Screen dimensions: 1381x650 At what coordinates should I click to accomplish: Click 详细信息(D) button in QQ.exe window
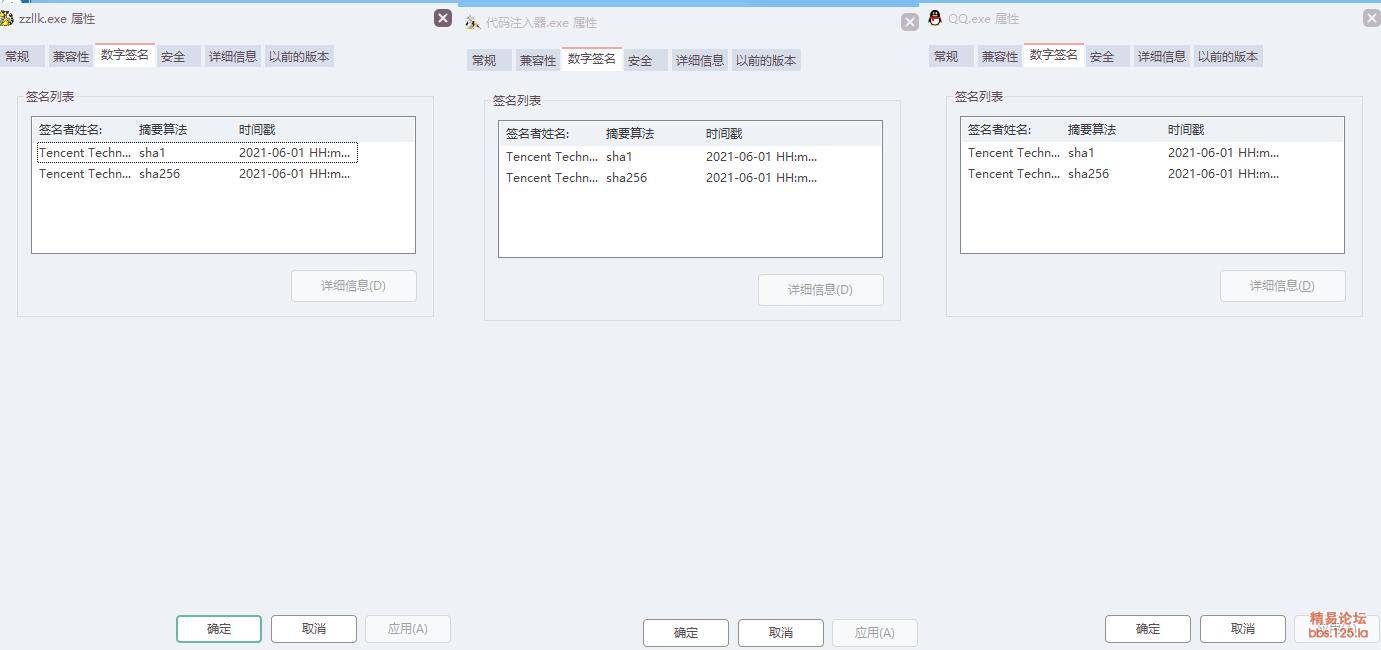pyautogui.click(x=1283, y=286)
